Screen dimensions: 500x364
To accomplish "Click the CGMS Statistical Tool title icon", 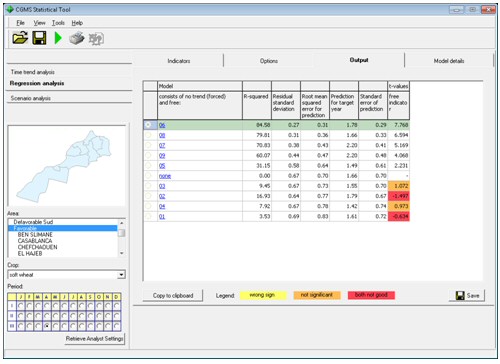I will [x=10, y=9].
